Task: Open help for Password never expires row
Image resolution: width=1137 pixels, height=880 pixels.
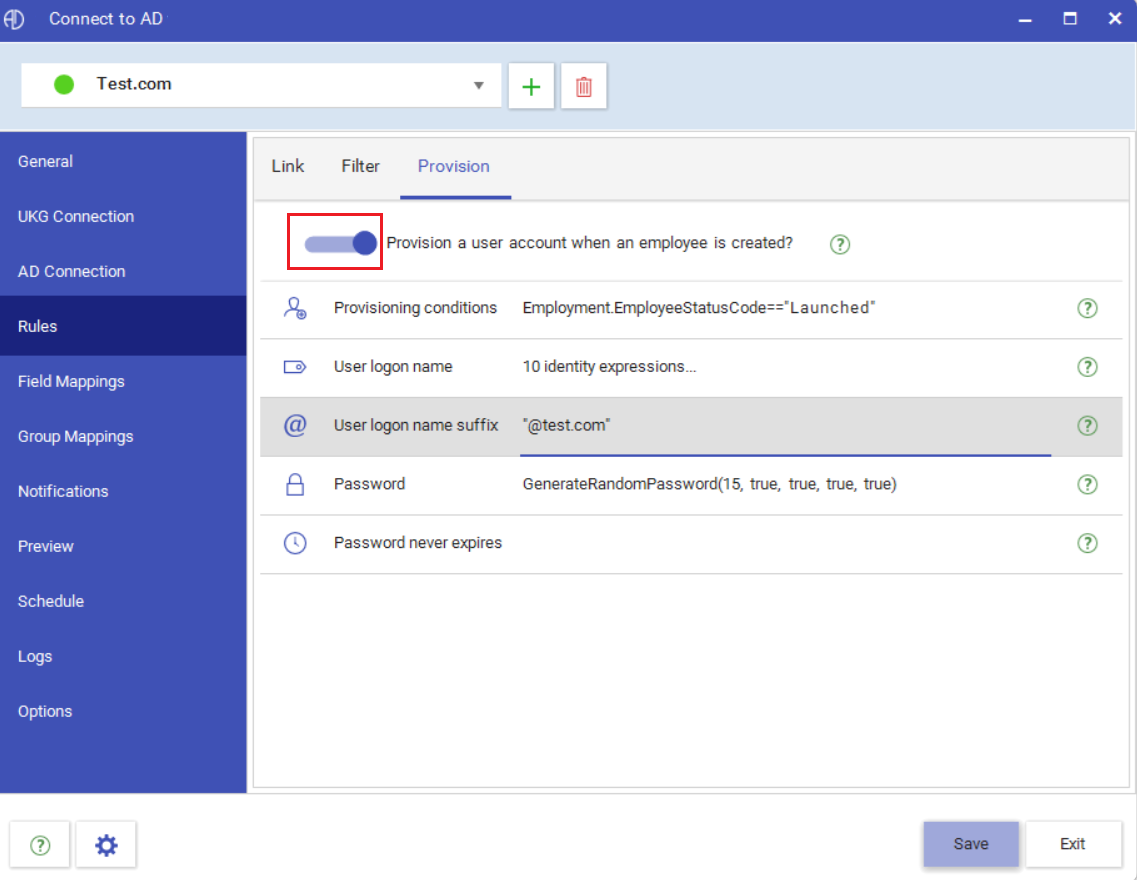Action: click(1087, 543)
